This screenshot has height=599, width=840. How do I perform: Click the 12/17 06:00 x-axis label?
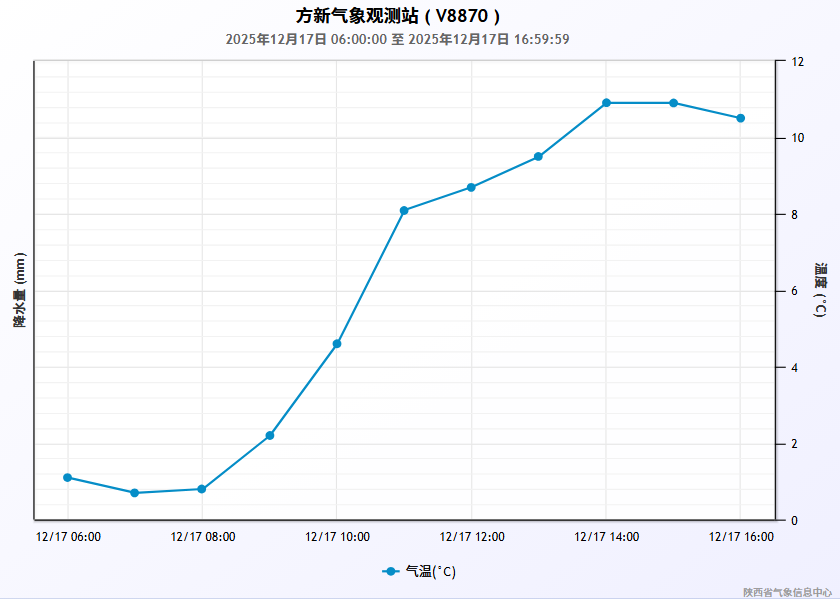(68, 537)
